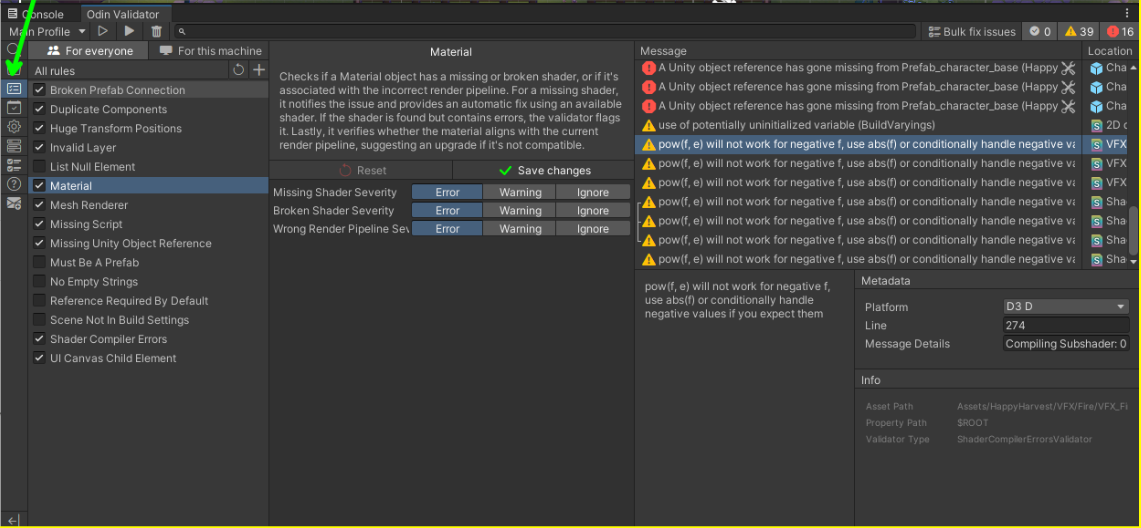1141x528 pixels.
Task: Toggle the error count filter showing 16
Action: click(x=1119, y=32)
